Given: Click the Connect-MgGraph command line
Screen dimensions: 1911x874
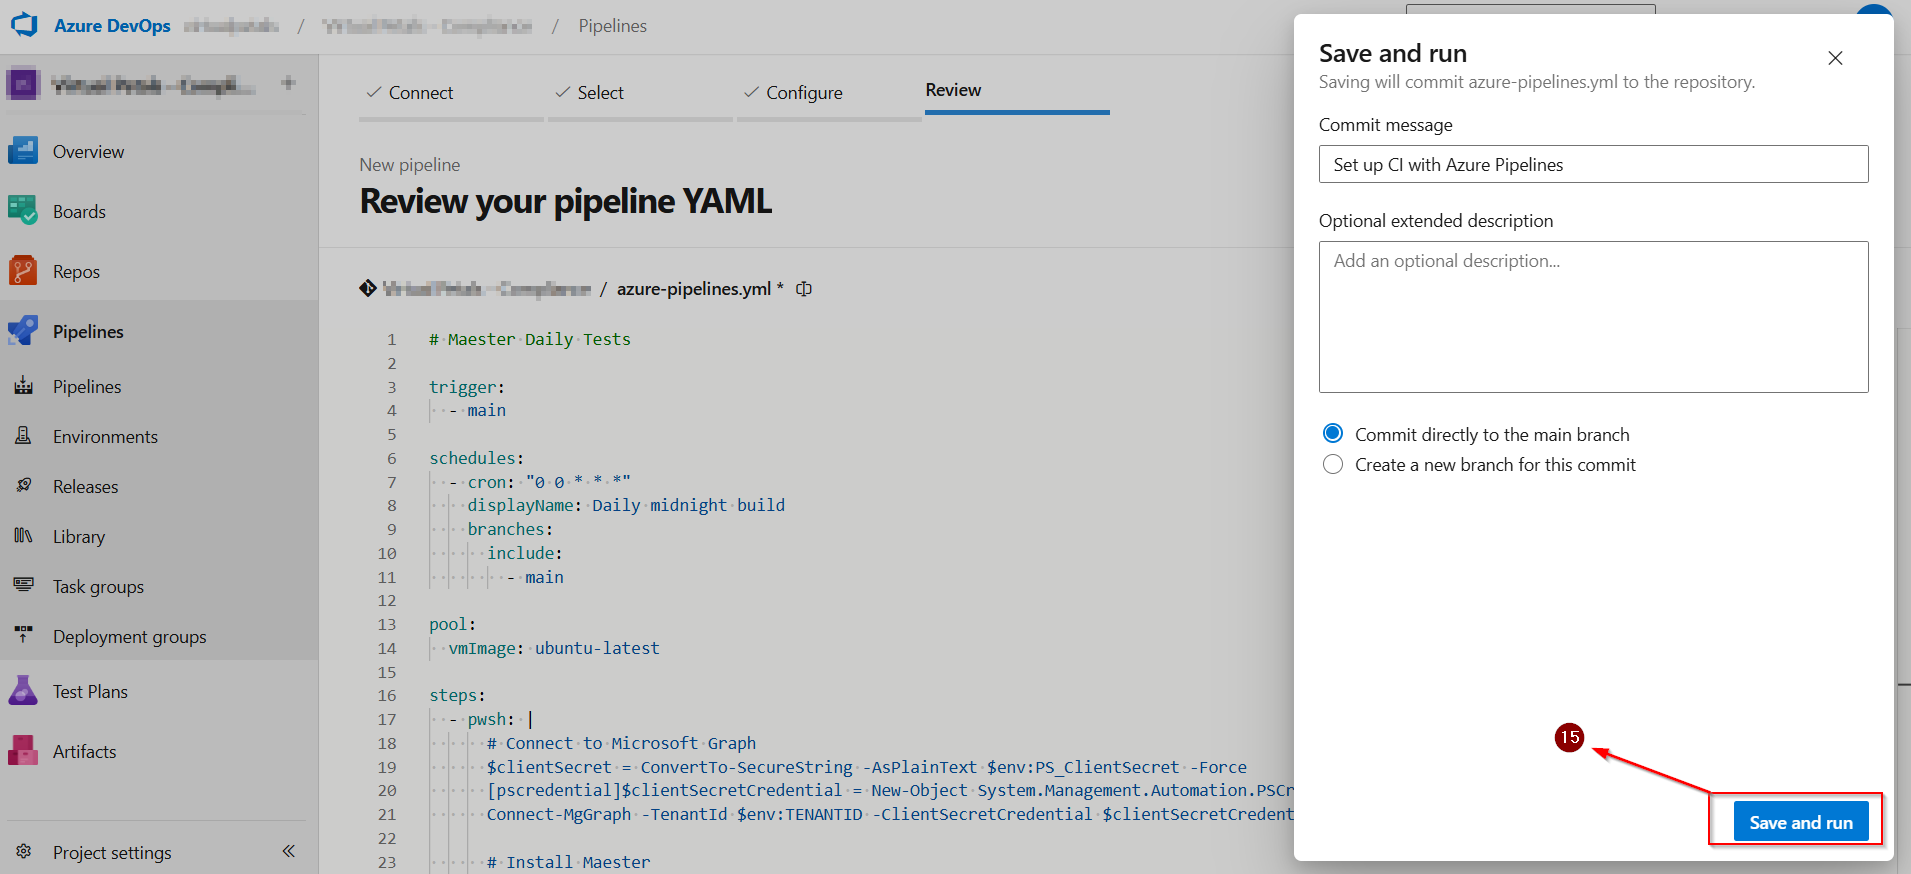Looking at the screenshot, I should (x=890, y=814).
